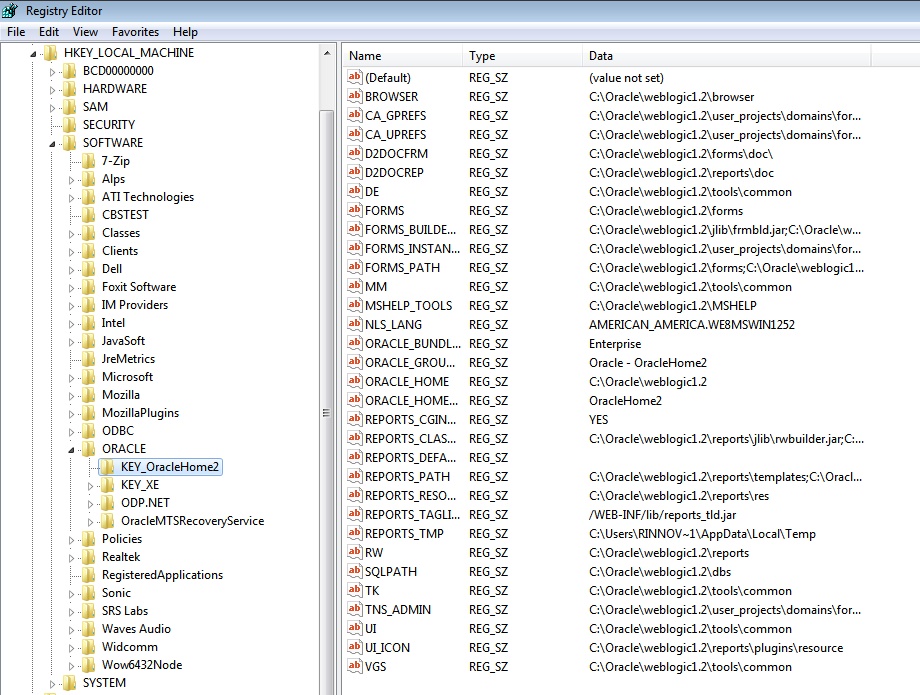The height and width of the screenshot is (695, 920).
Task: Select the KEY_OracleHome2 folder icon
Action: point(107,467)
